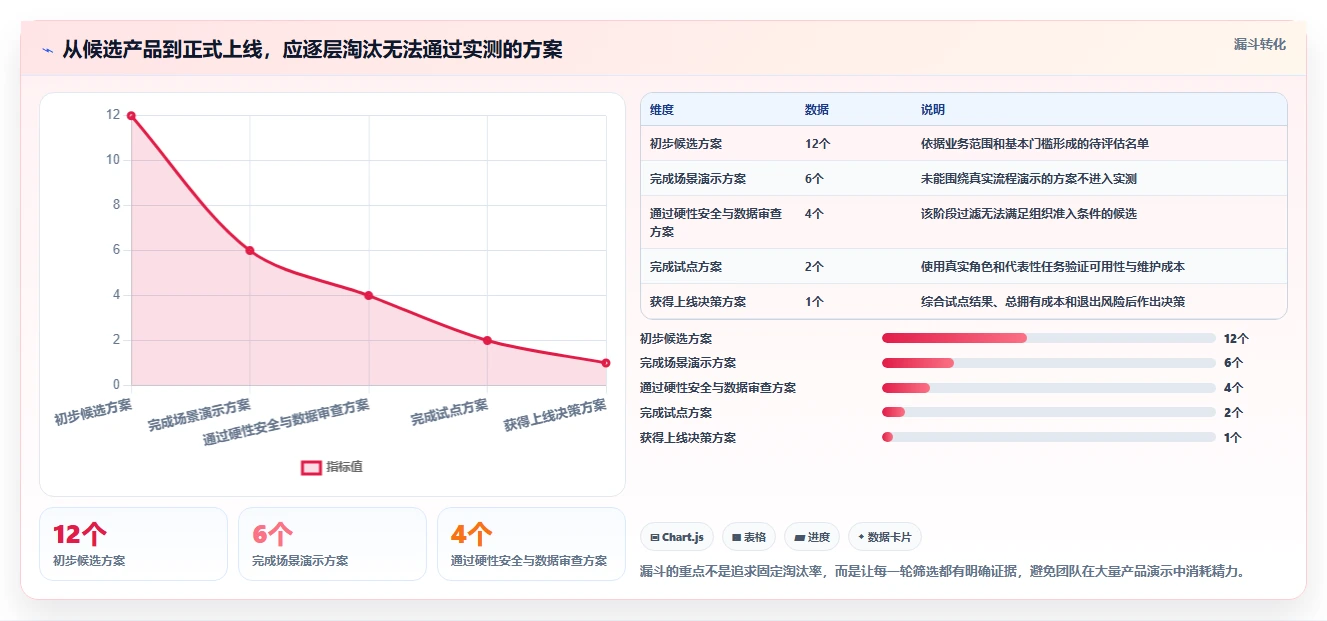This screenshot has width=1327, height=621.
Task: Click the 初步候选方案 progress bar
Action: point(1048,338)
